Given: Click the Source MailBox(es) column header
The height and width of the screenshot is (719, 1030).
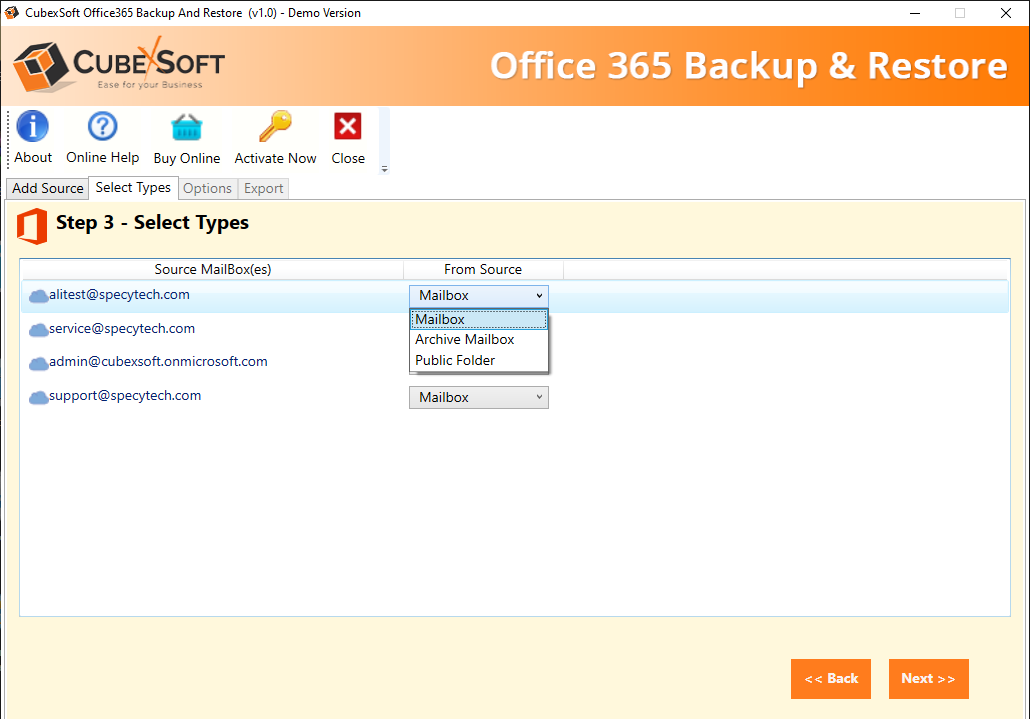Looking at the screenshot, I should pos(212,269).
